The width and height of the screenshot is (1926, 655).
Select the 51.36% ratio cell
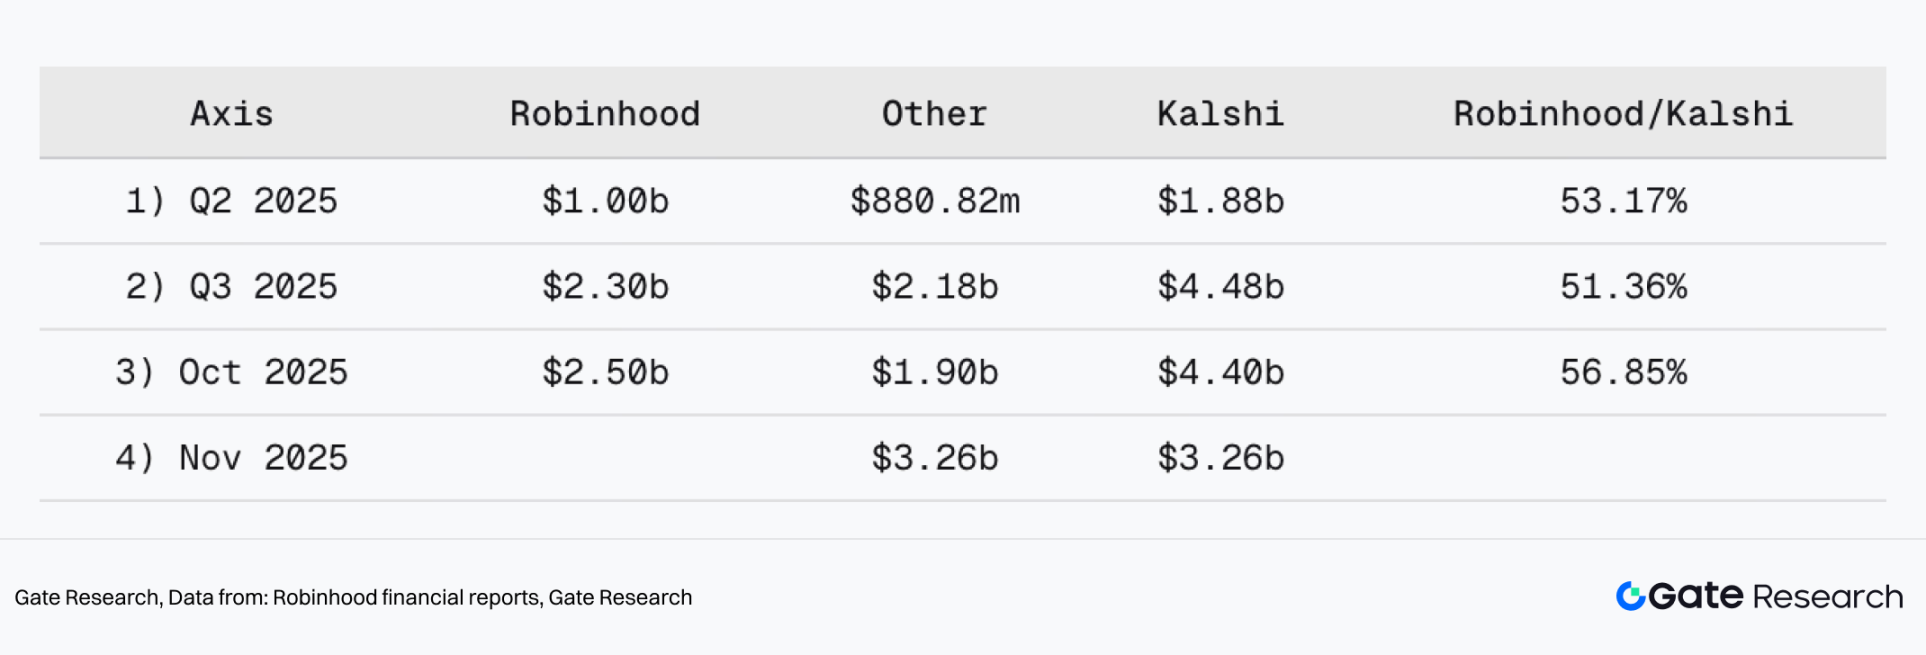click(1622, 287)
